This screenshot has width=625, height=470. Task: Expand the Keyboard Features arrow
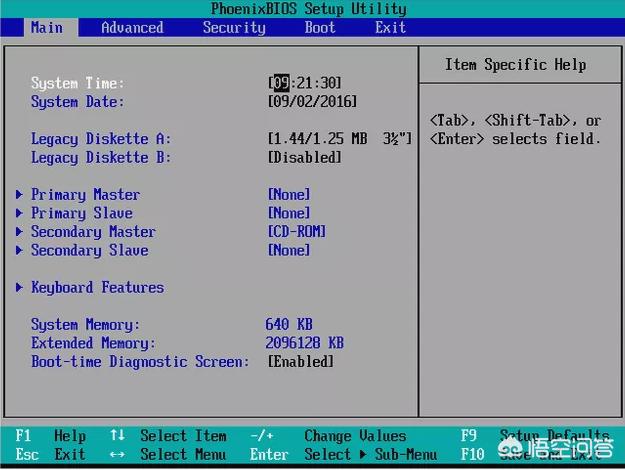[x=19, y=287]
